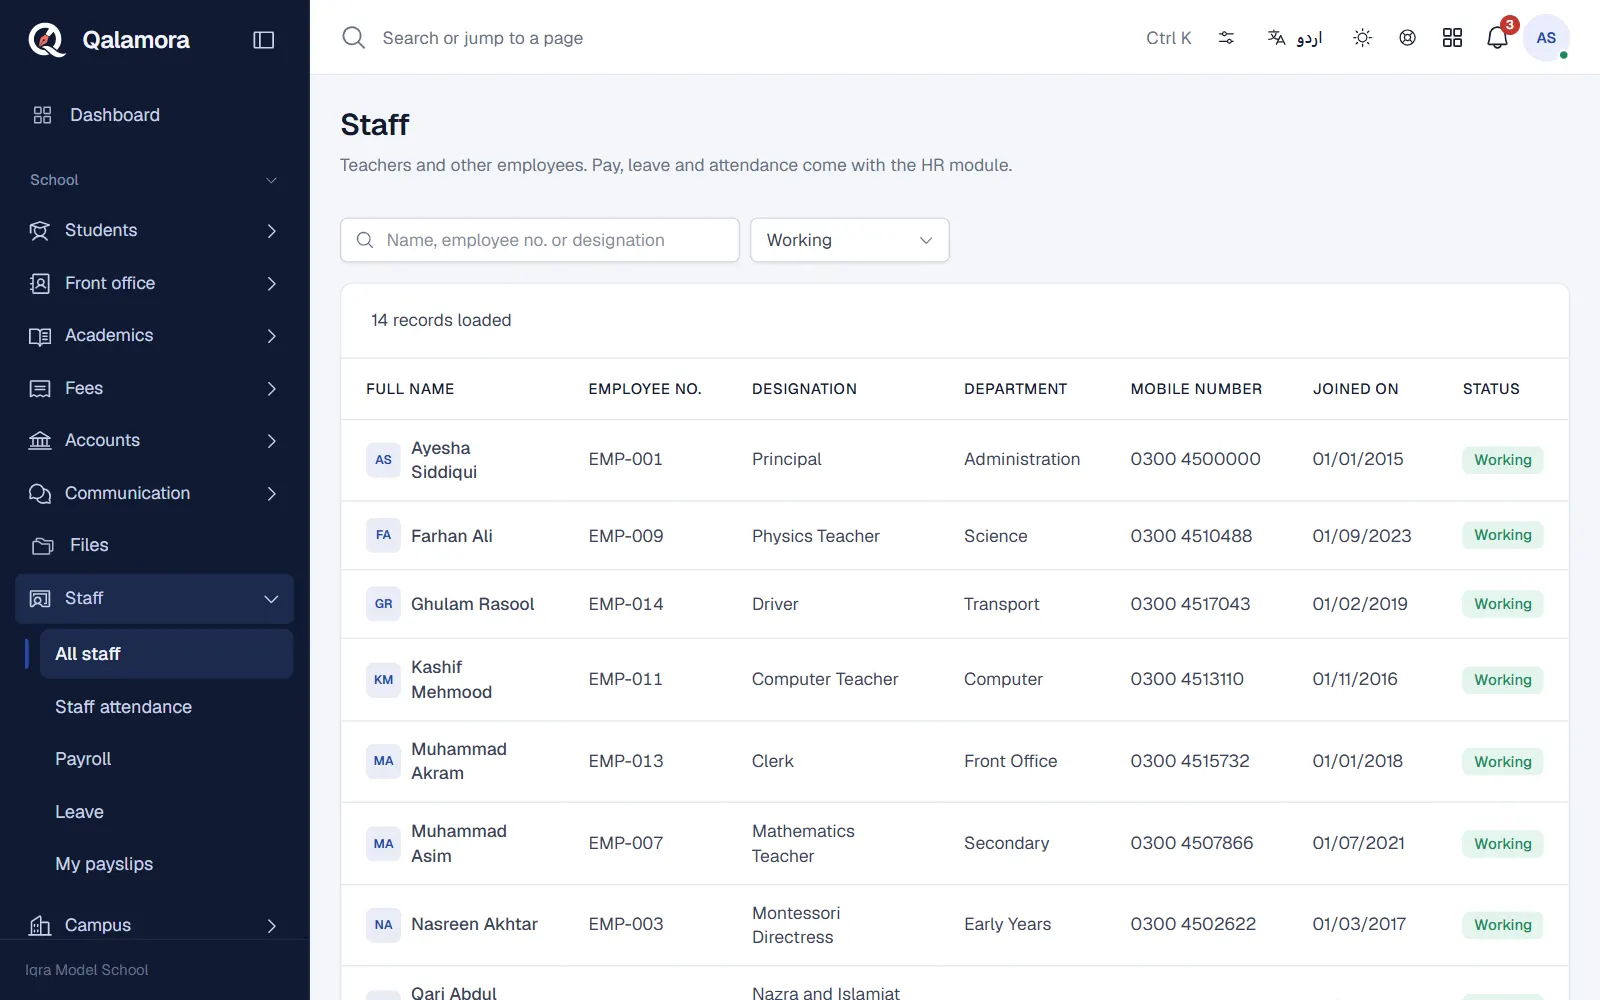Viewport: 1600px width, 1000px height.
Task: Click Farhan Ali's FA avatar
Action: click(383, 536)
